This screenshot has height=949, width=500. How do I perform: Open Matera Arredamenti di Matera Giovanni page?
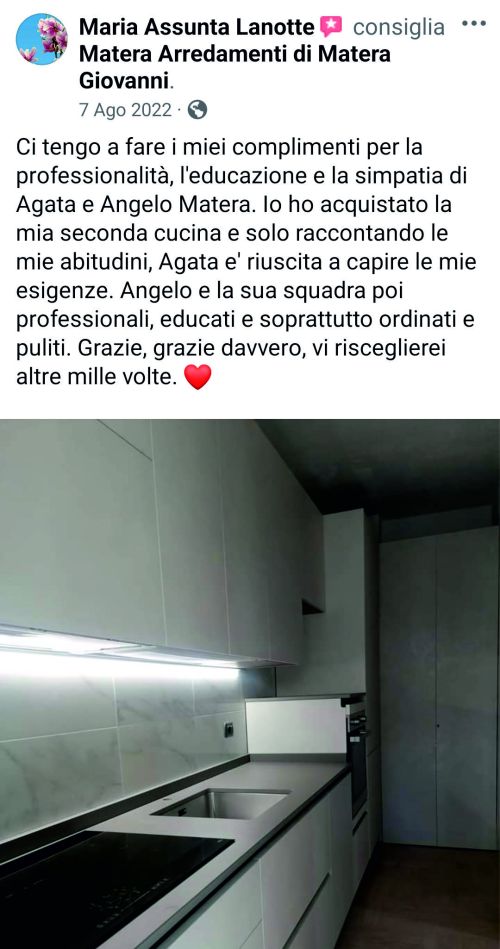pyautogui.click(x=235, y=67)
